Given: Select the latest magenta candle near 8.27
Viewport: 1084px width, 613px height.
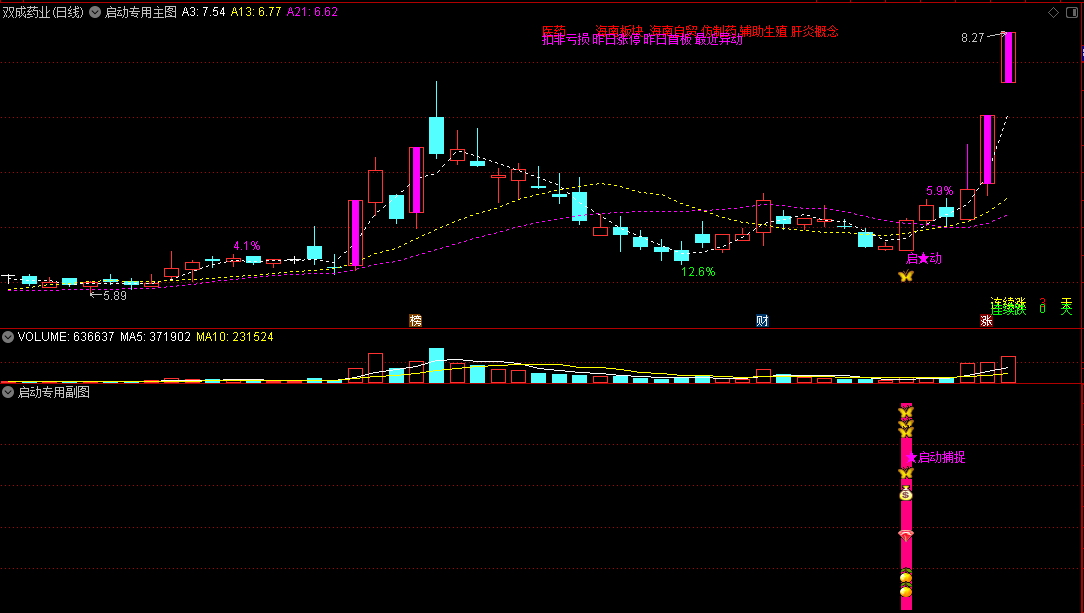Looking at the screenshot, I should tap(1008, 57).
